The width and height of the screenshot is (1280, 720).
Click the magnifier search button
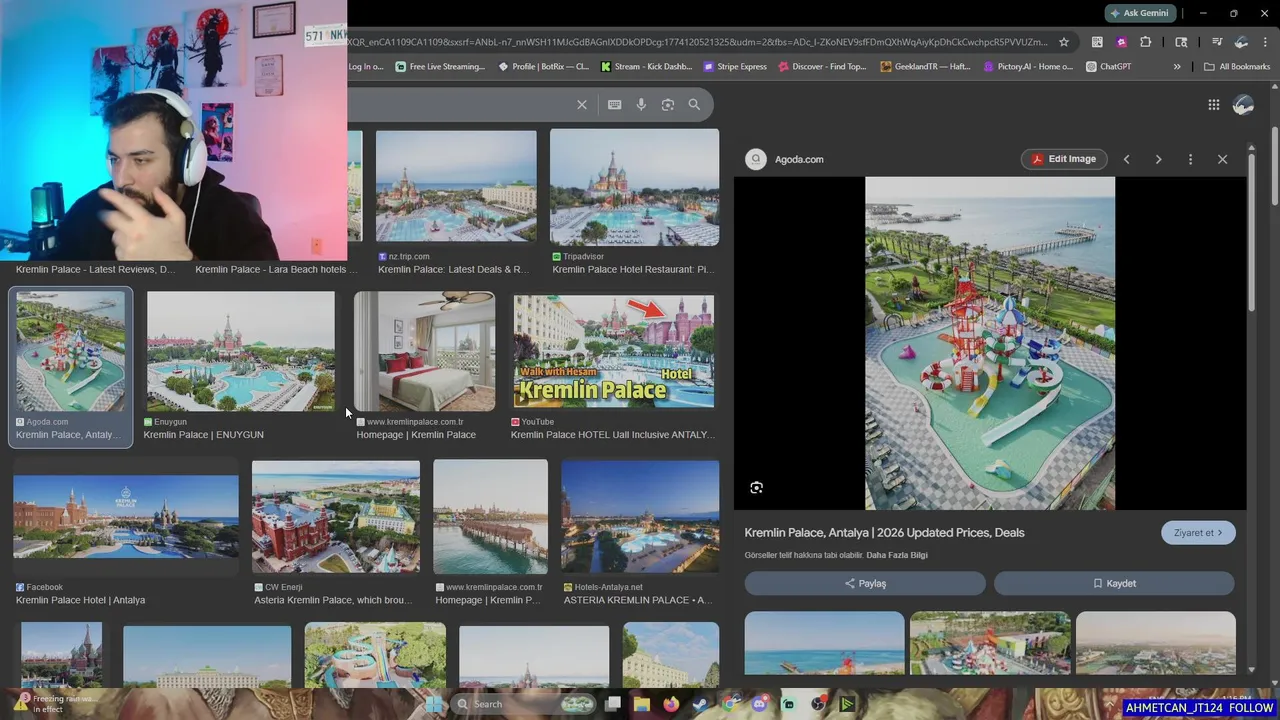tap(694, 105)
